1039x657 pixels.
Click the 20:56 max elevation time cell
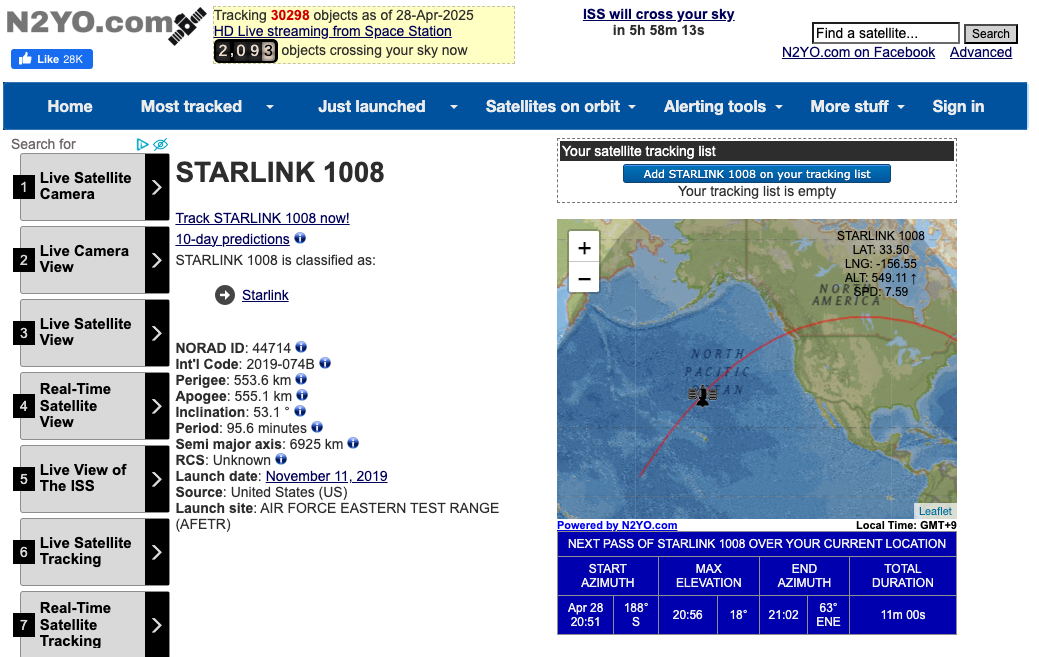[687, 615]
